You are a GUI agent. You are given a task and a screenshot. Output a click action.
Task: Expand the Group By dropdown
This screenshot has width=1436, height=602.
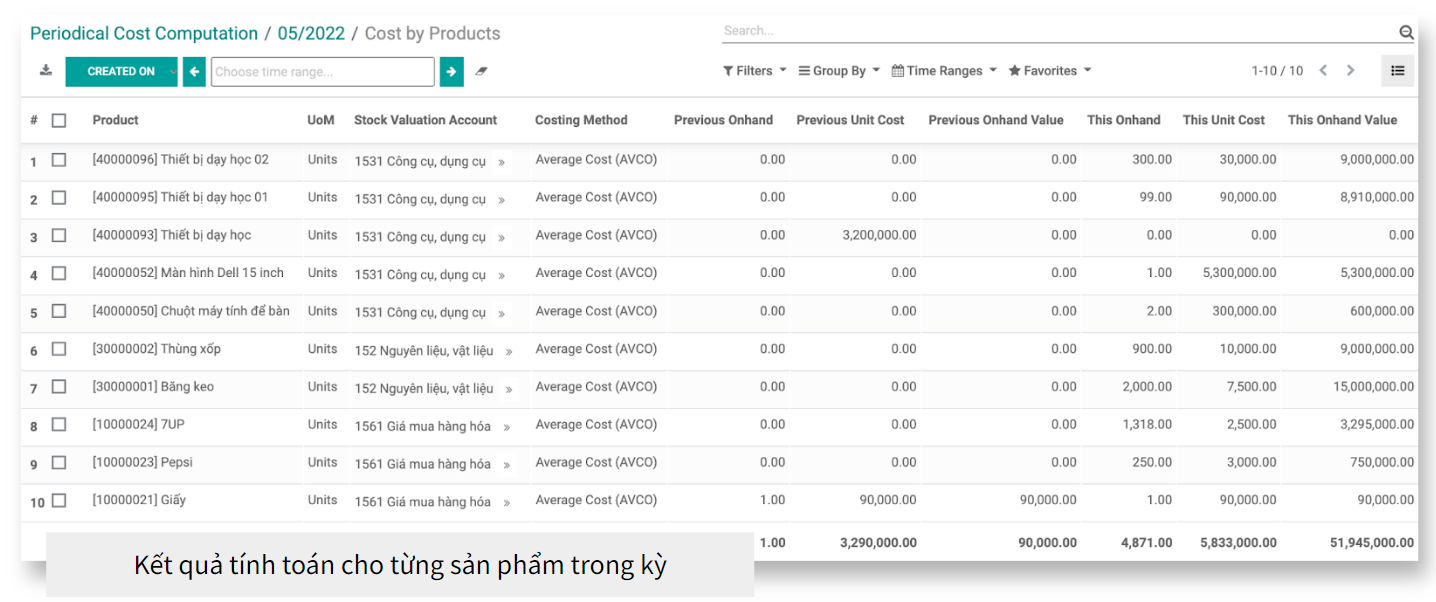tap(839, 71)
